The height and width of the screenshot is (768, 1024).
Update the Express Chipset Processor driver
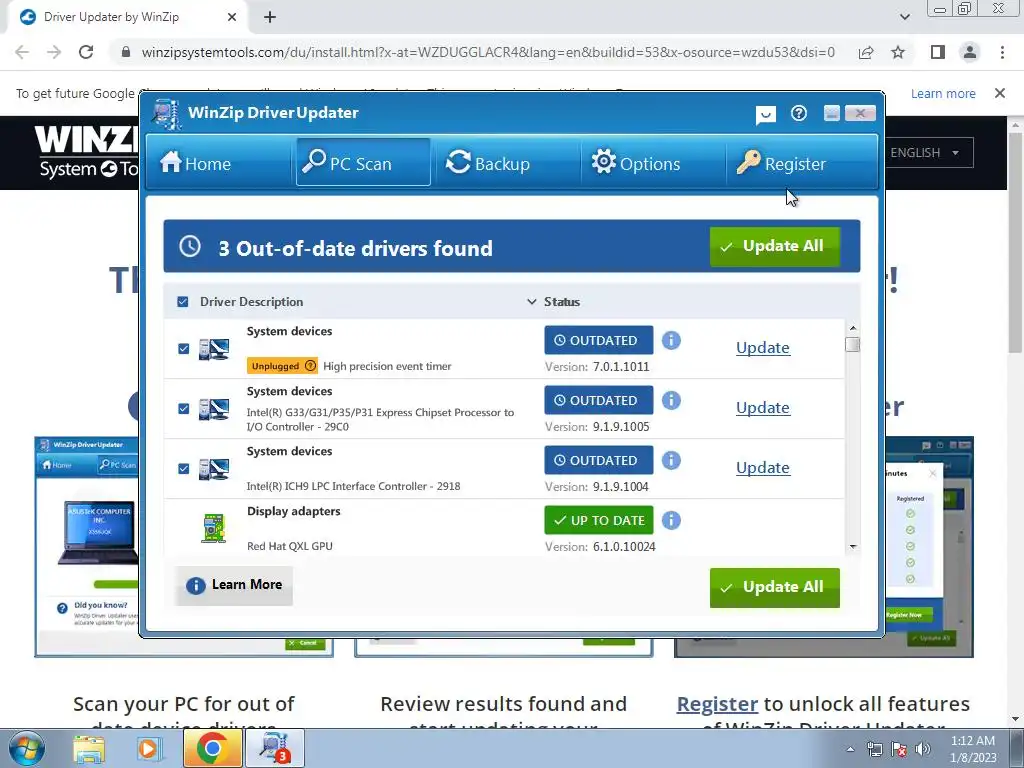[763, 408]
